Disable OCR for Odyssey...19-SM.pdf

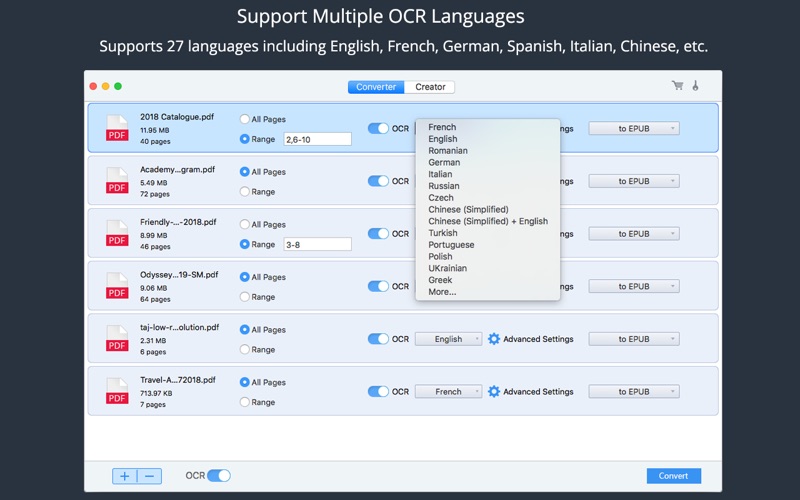tap(378, 286)
